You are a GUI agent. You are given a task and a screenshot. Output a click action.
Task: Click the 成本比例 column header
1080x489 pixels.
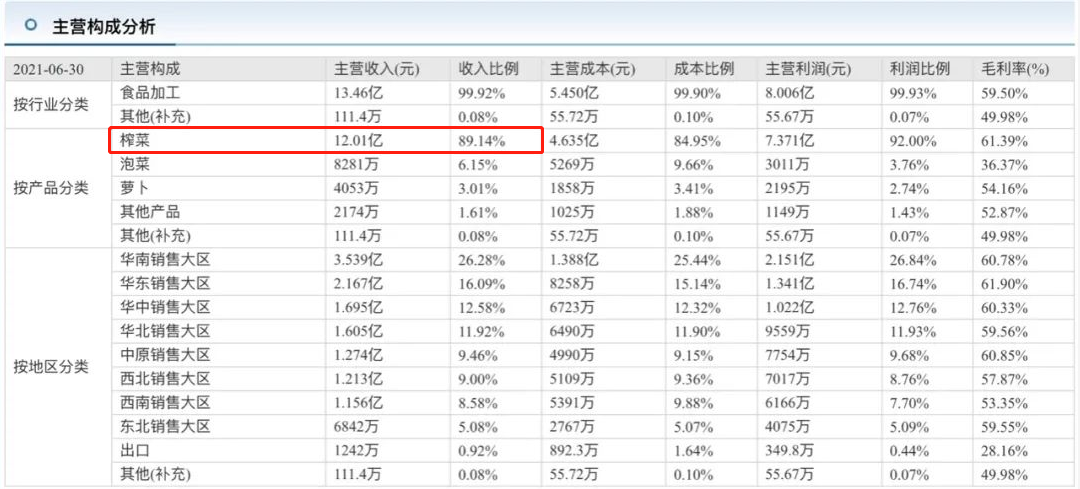pos(704,70)
